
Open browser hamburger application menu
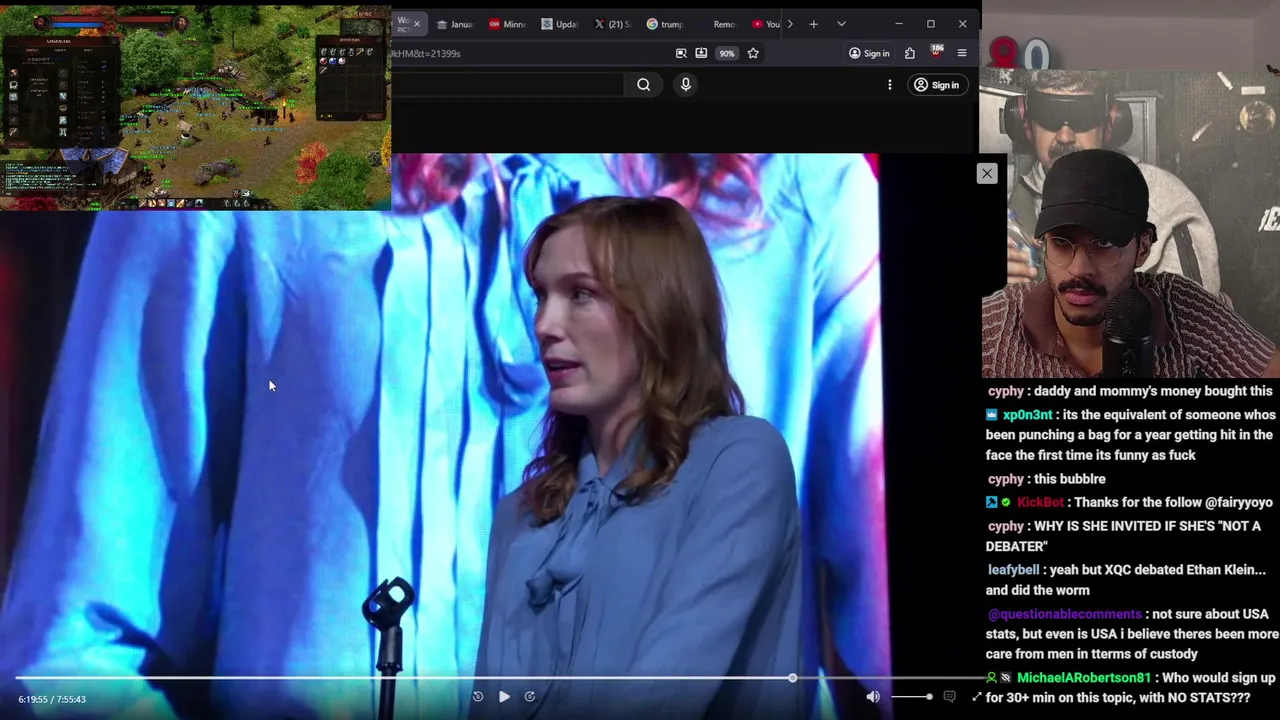coord(962,53)
